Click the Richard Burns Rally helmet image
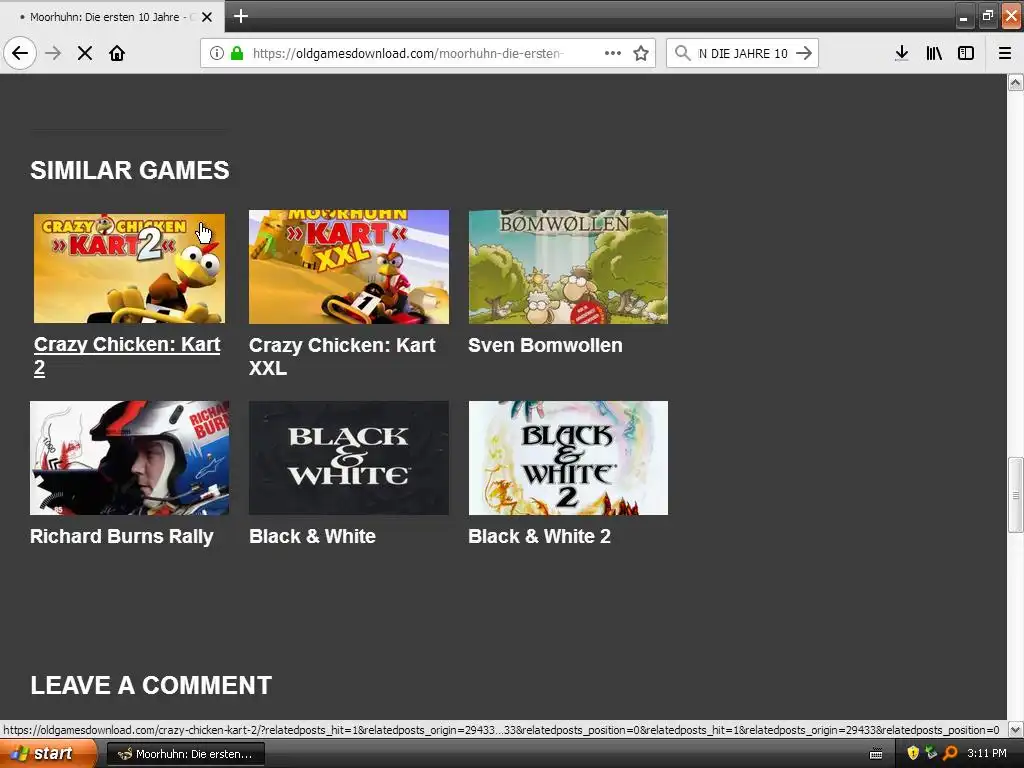This screenshot has height=768, width=1024. [129, 458]
